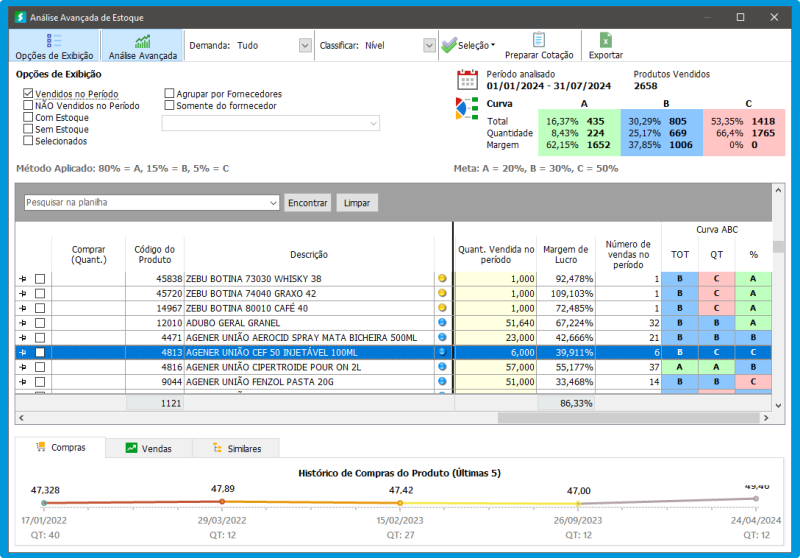Open the Análise Avançada chart icon
Image resolution: width=800 pixels, height=558 pixels.
click(143, 40)
